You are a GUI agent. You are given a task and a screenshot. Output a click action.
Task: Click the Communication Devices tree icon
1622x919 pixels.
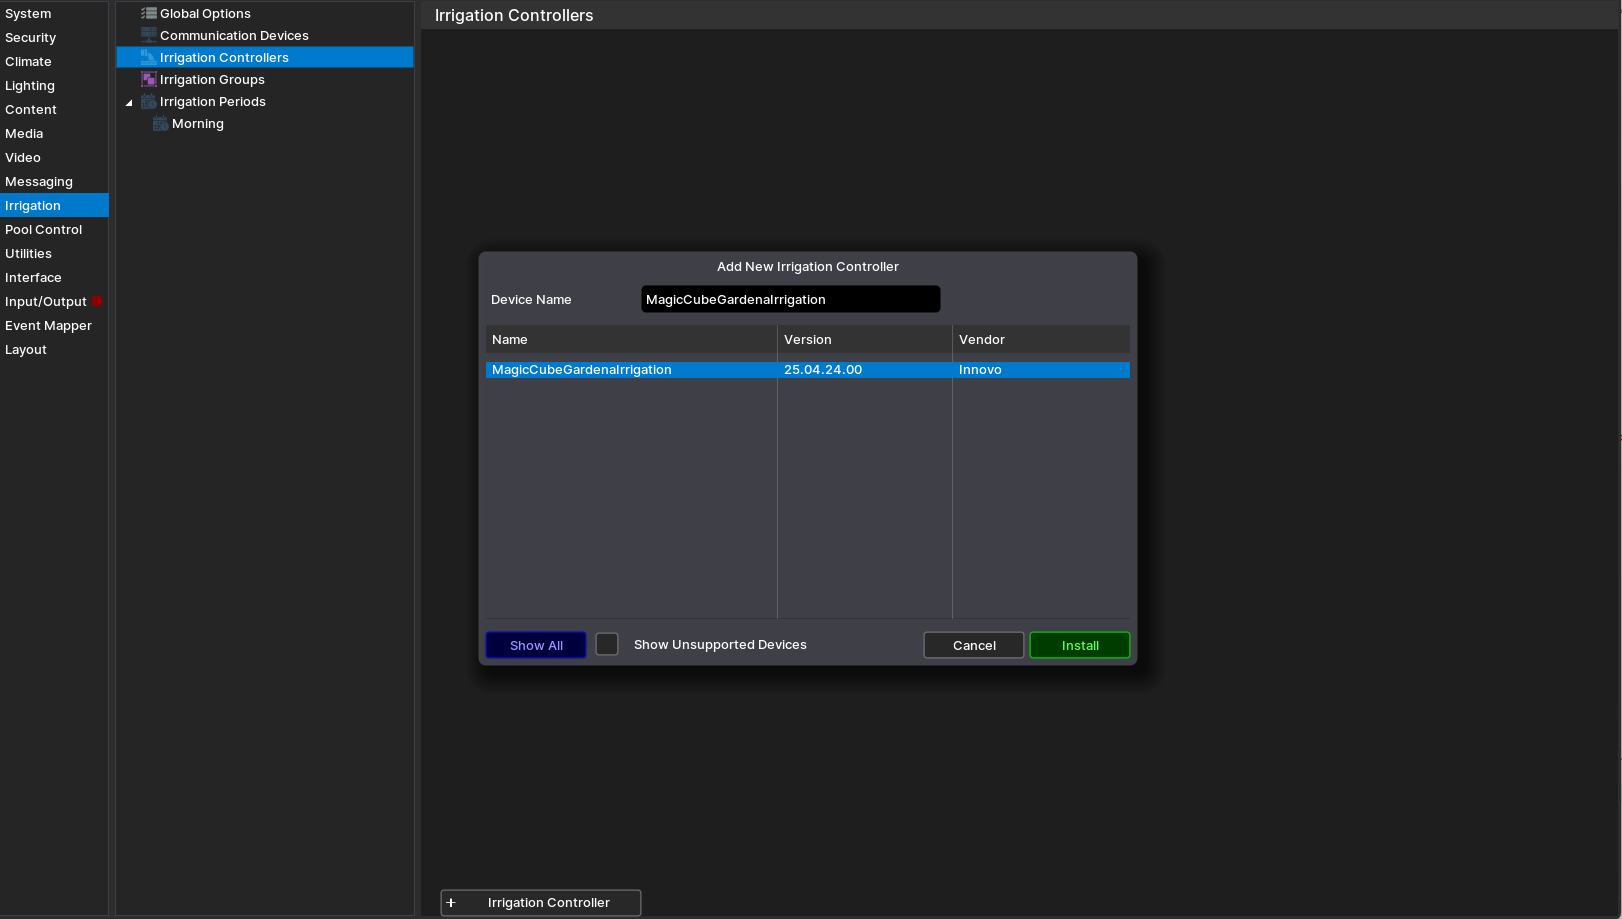149,35
